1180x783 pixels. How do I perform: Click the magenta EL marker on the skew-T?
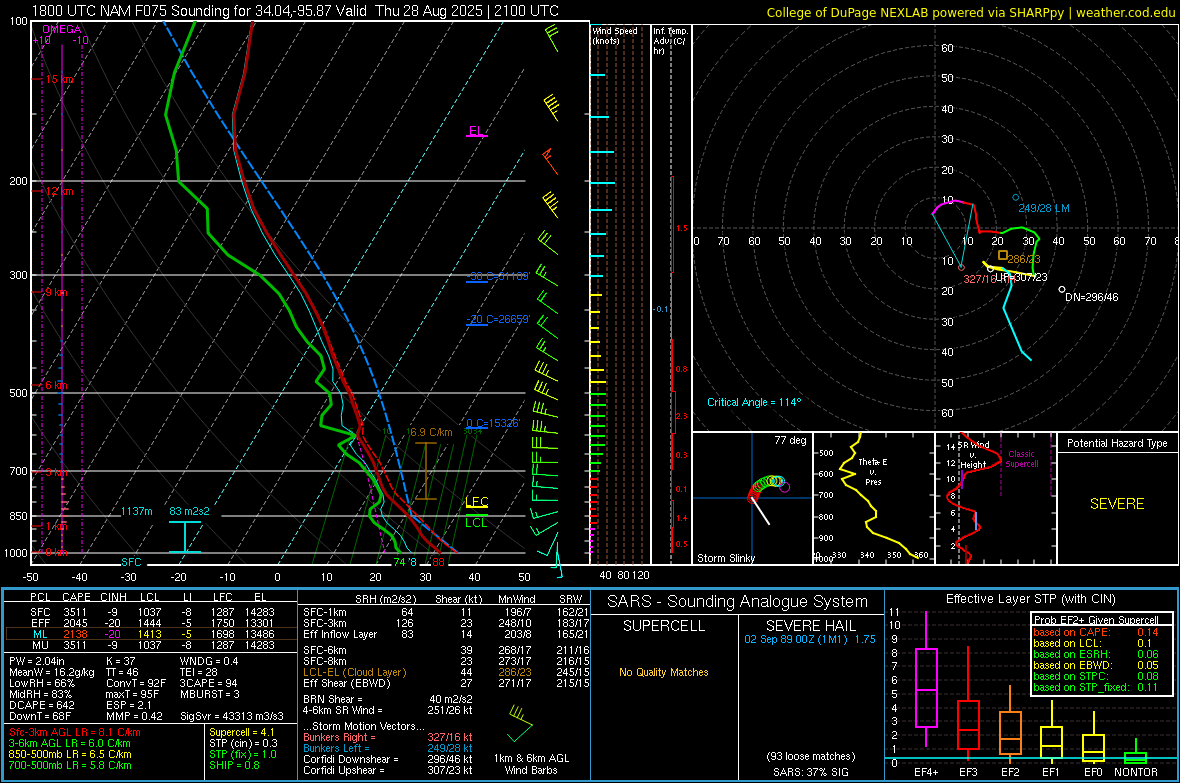477,132
